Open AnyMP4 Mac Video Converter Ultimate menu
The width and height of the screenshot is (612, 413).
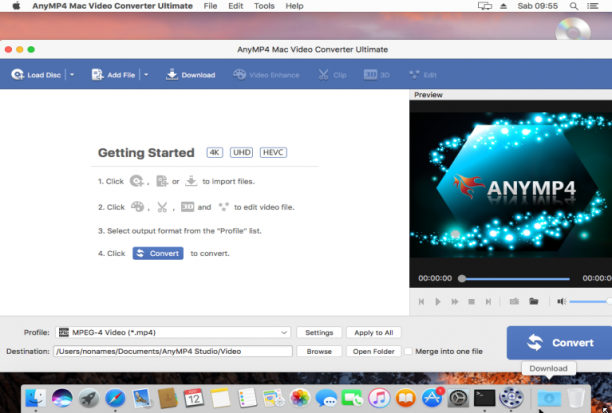(x=112, y=6)
